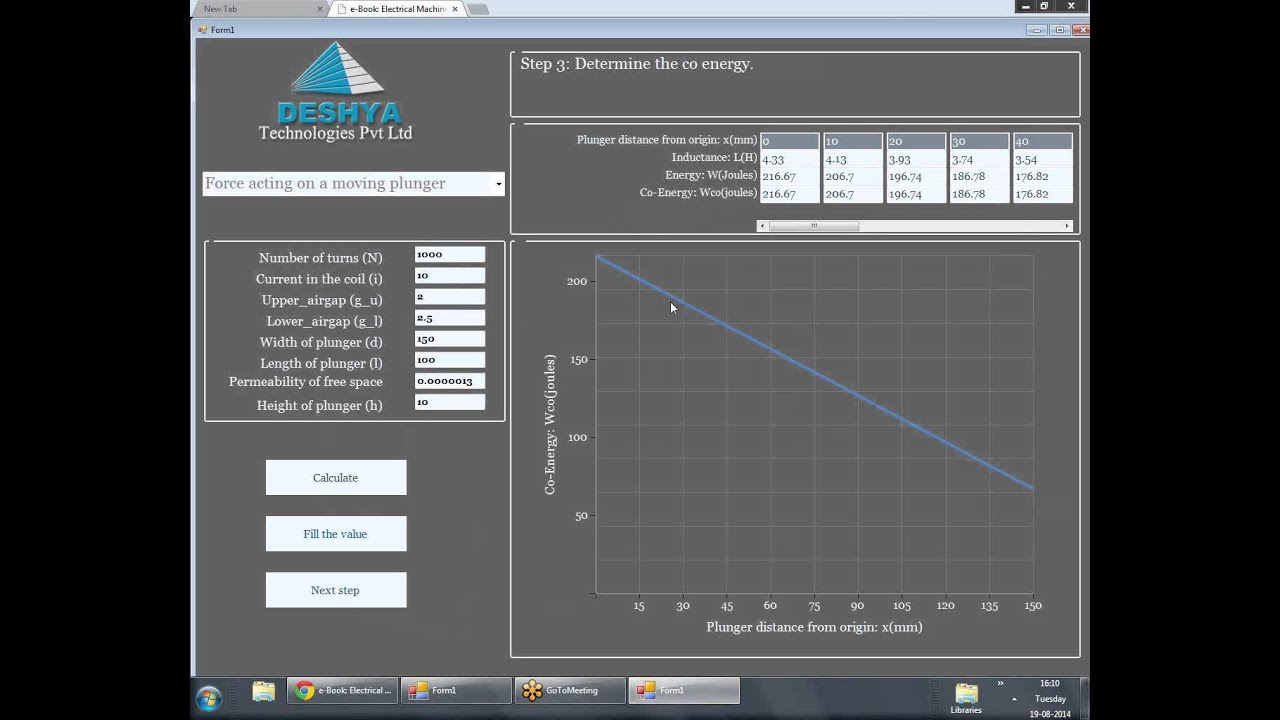
Task: Close the Form1 window
Action: pyautogui.click(x=1081, y=30)
